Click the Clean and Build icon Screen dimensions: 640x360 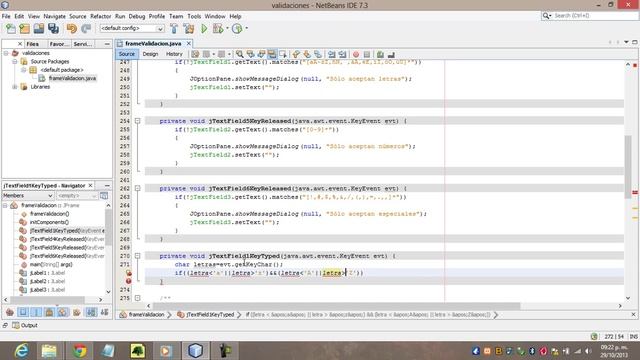(x=189, y=29)
